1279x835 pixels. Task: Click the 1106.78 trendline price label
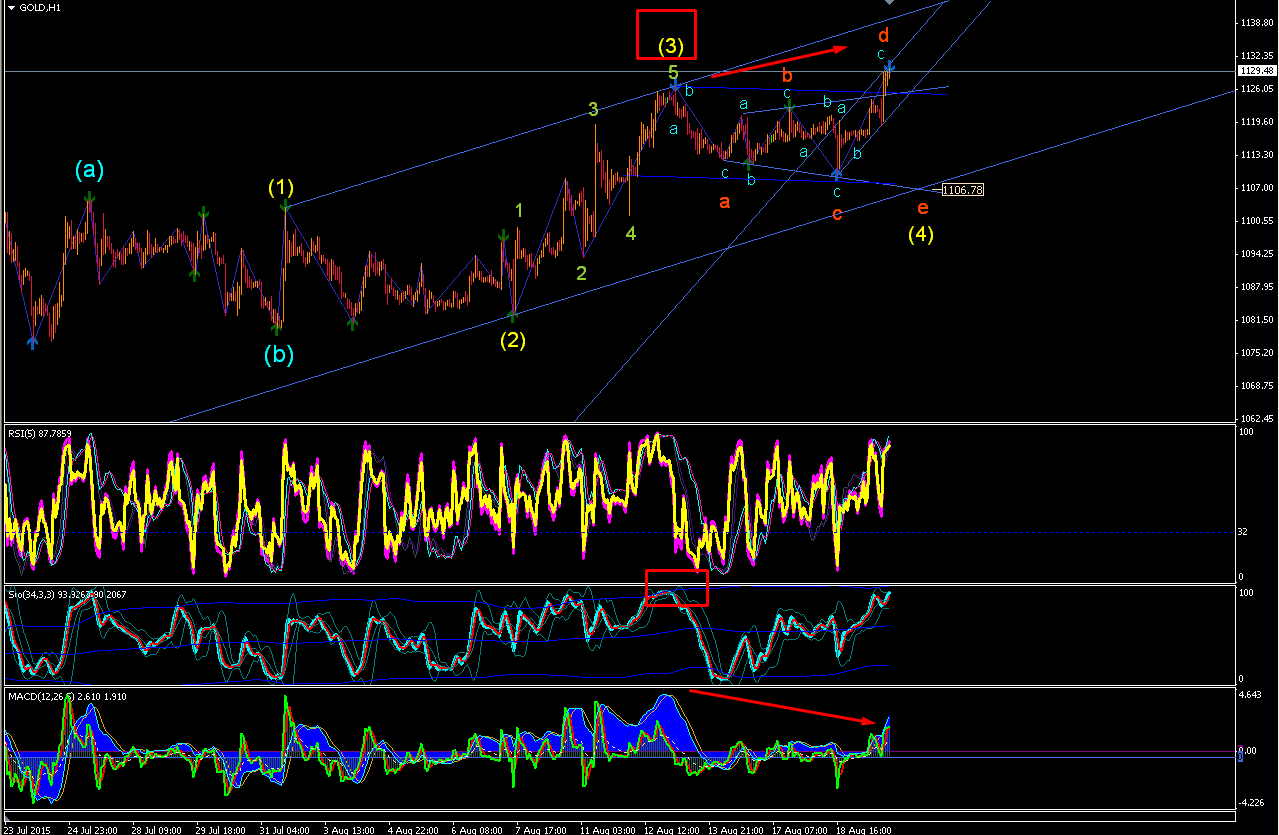pyautogui.click(x=963, y=189)
